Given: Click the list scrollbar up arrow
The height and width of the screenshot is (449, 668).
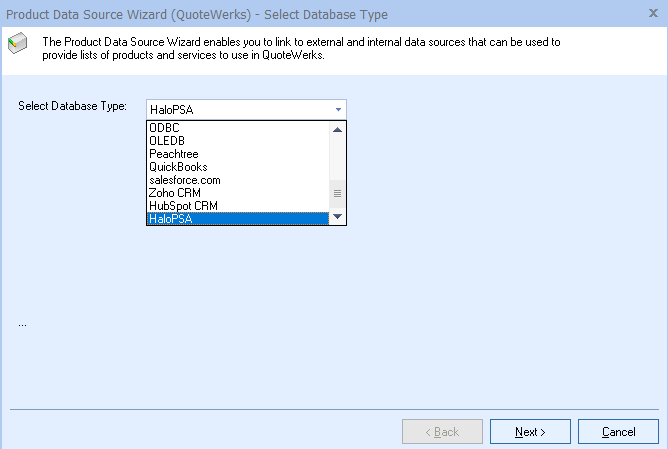Looking at the screenshot, I should click(x=338, y=129).
